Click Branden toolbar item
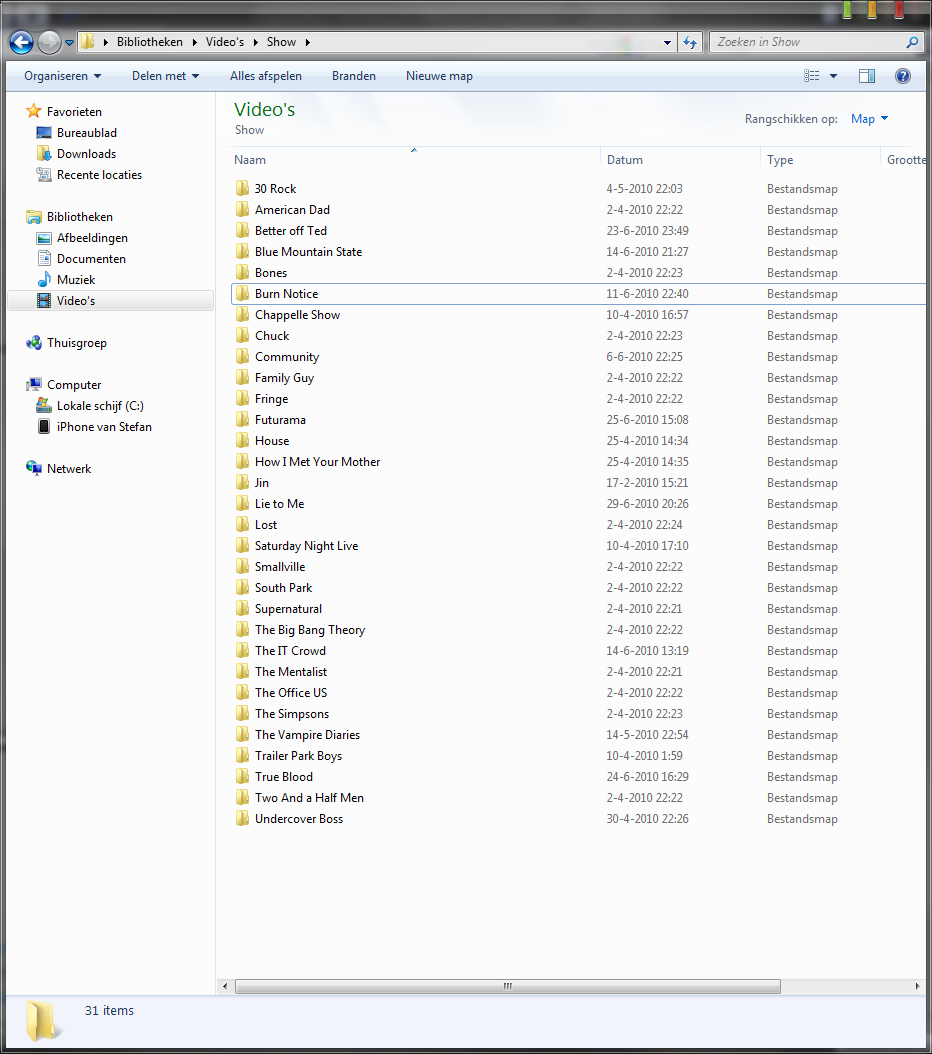 click(x=353, y=76)
